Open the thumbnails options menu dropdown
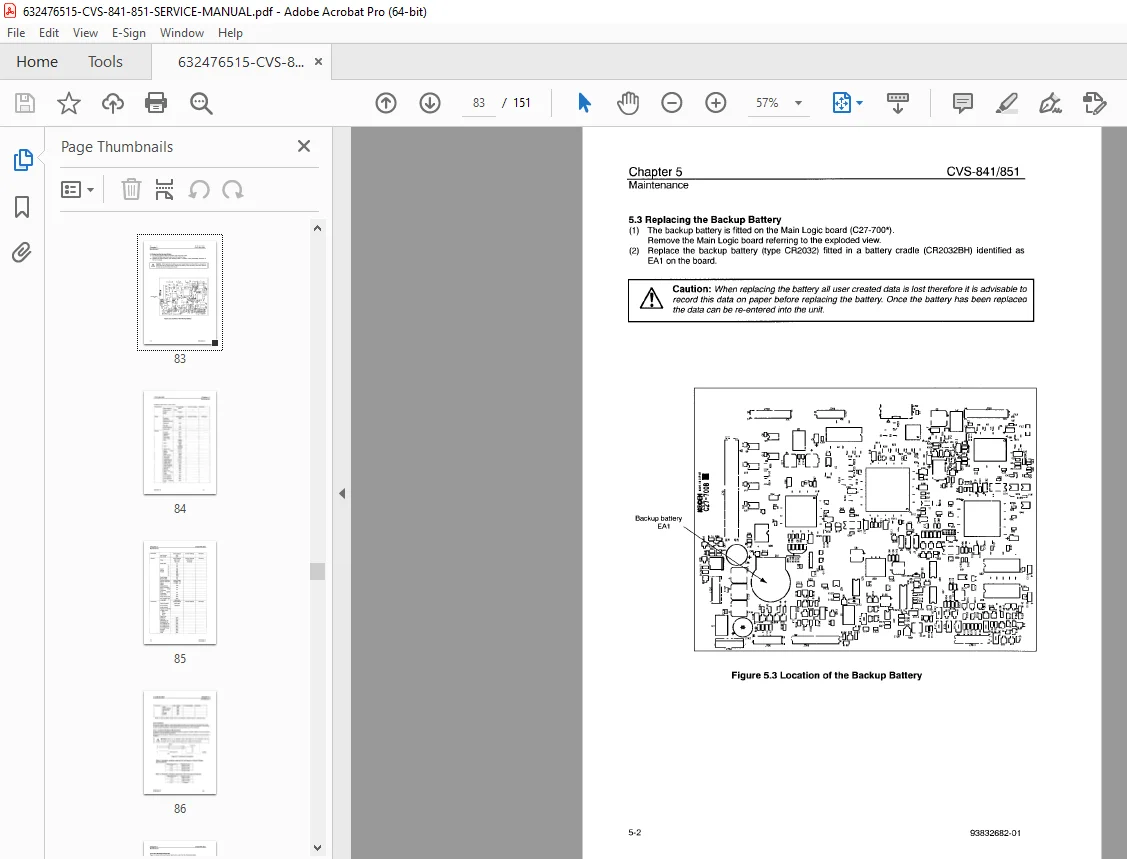 tap(78, 190)
